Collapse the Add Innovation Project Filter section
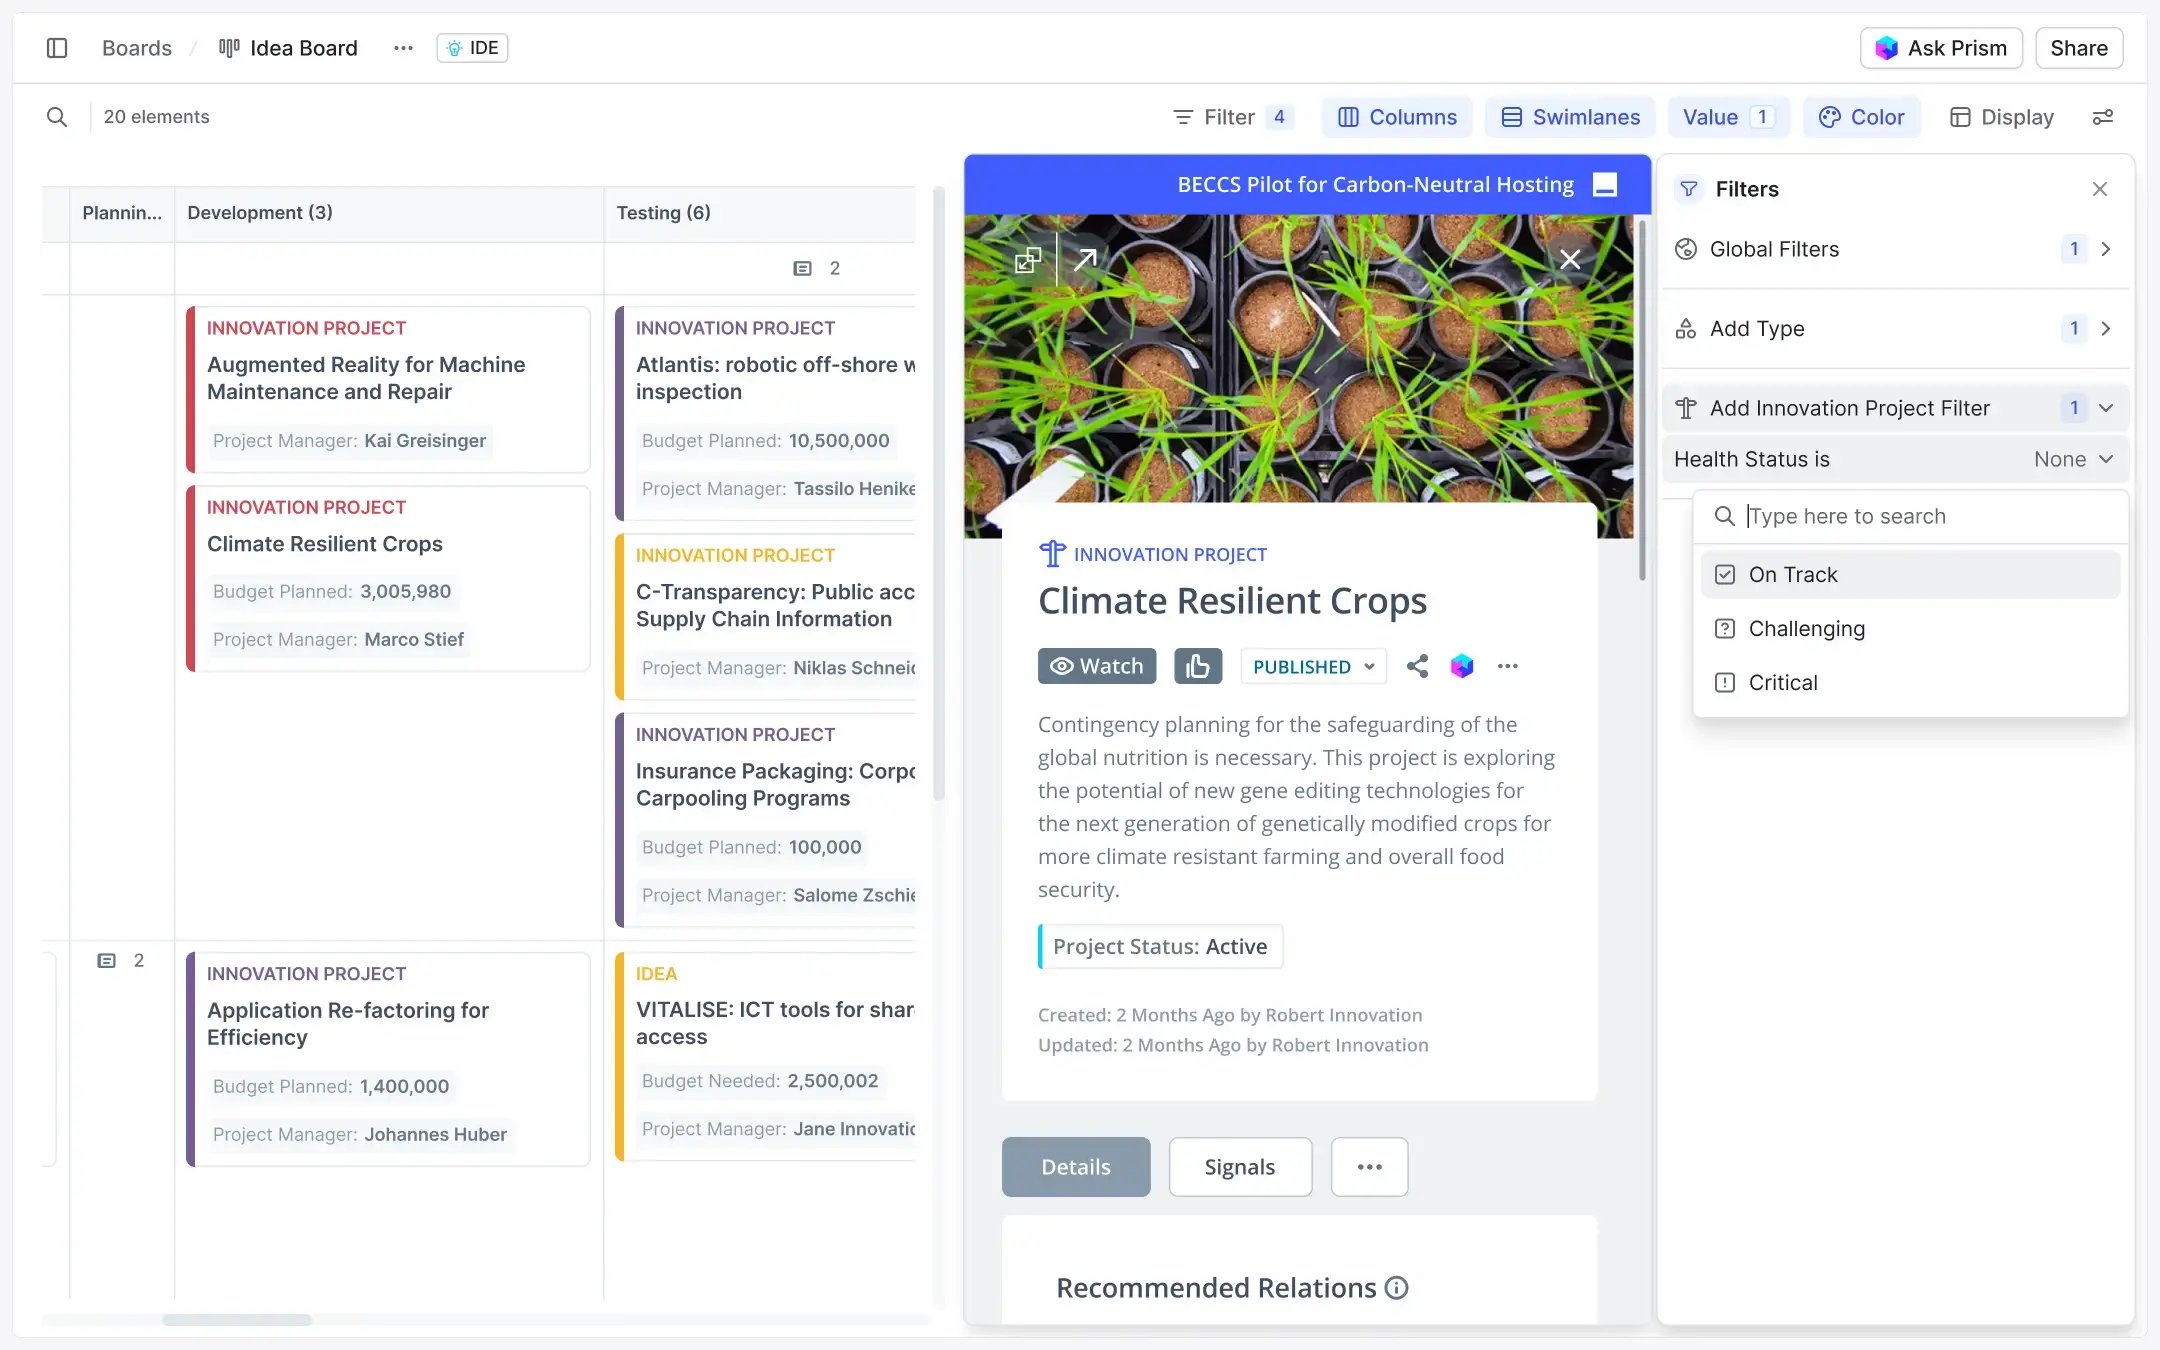 [x=2107, y=408]
